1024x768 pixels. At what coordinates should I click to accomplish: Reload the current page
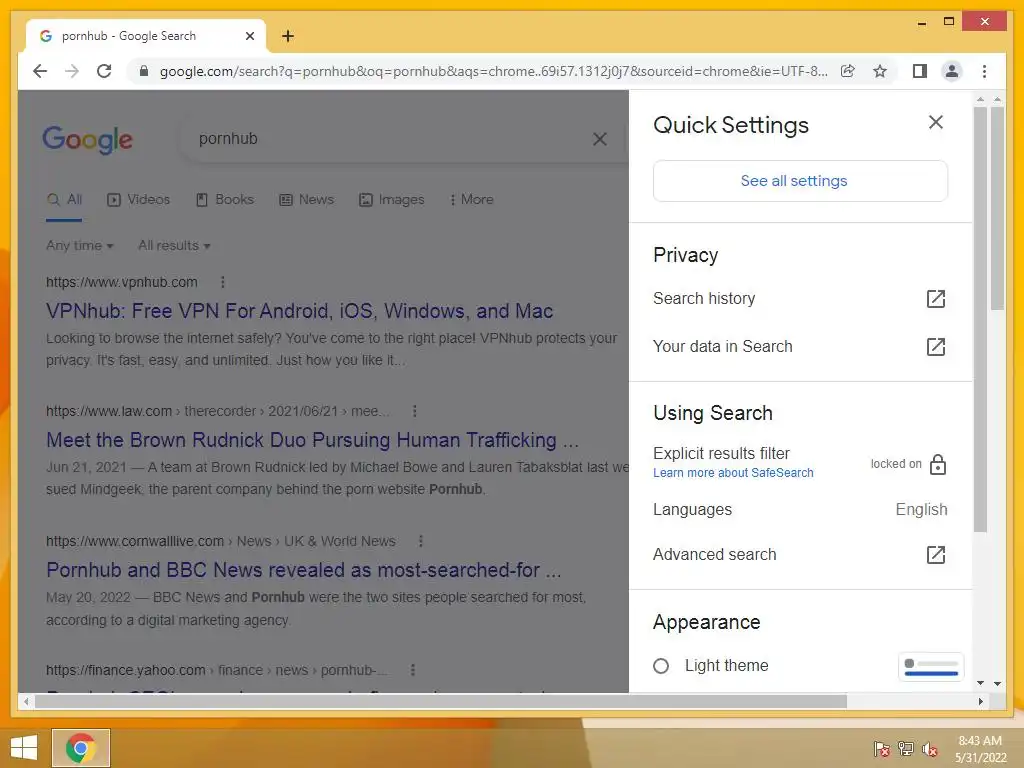[104, 71]
